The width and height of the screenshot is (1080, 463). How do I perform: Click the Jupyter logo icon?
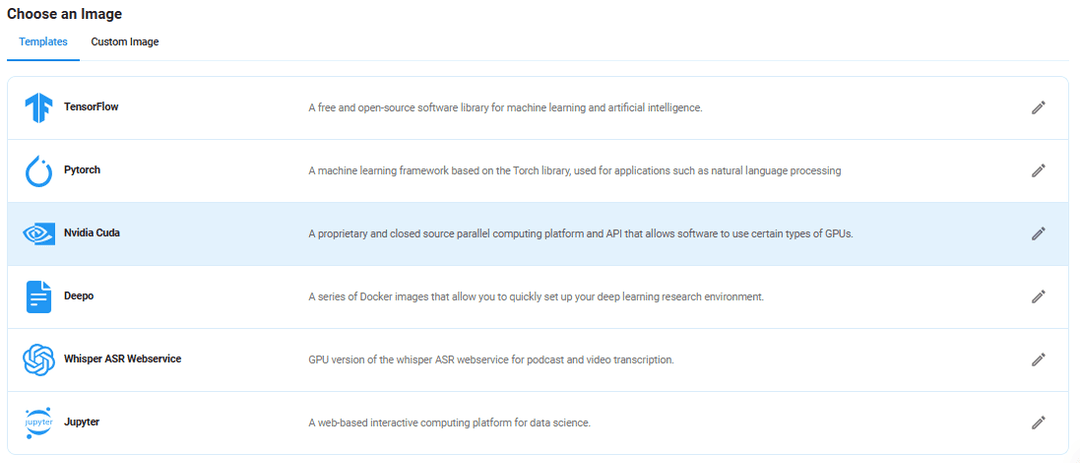tap(39, 423)
